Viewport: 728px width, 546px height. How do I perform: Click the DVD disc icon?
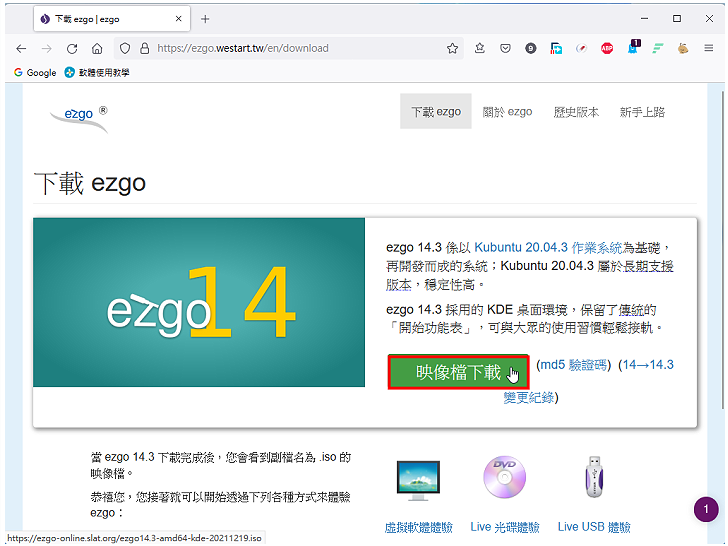pos(505,477)
